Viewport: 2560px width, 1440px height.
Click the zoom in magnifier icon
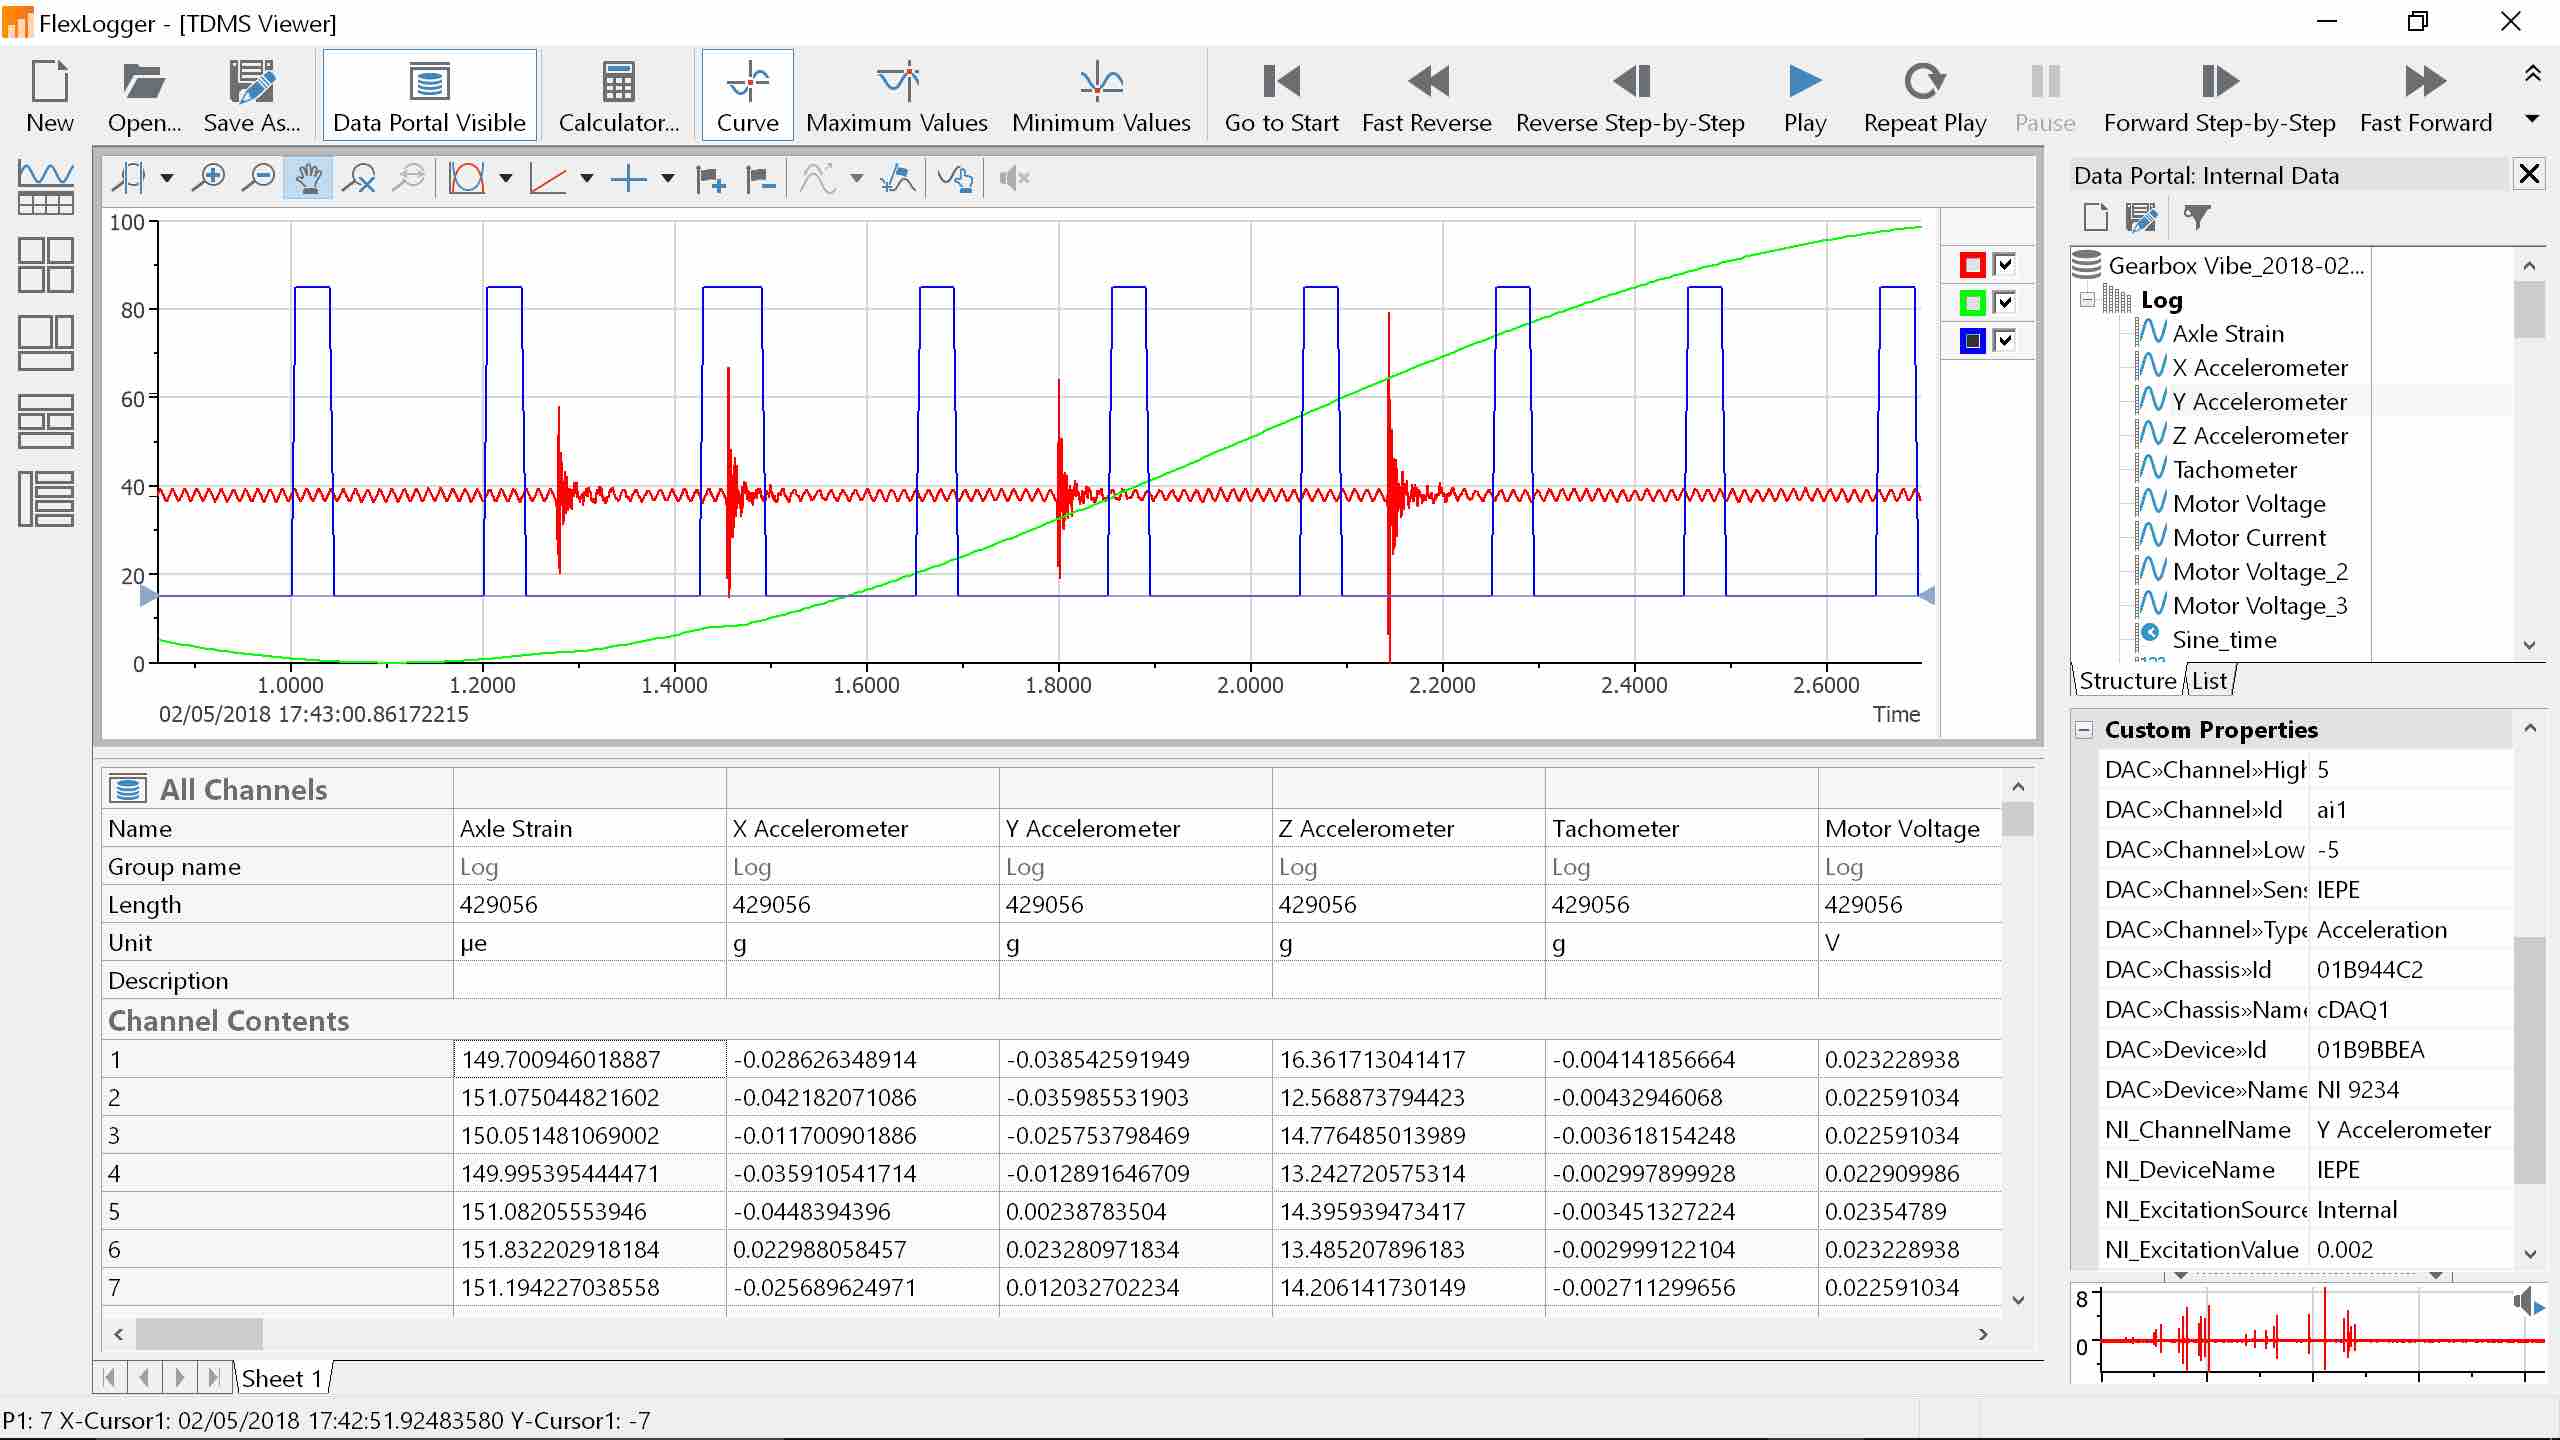point(209,179)
